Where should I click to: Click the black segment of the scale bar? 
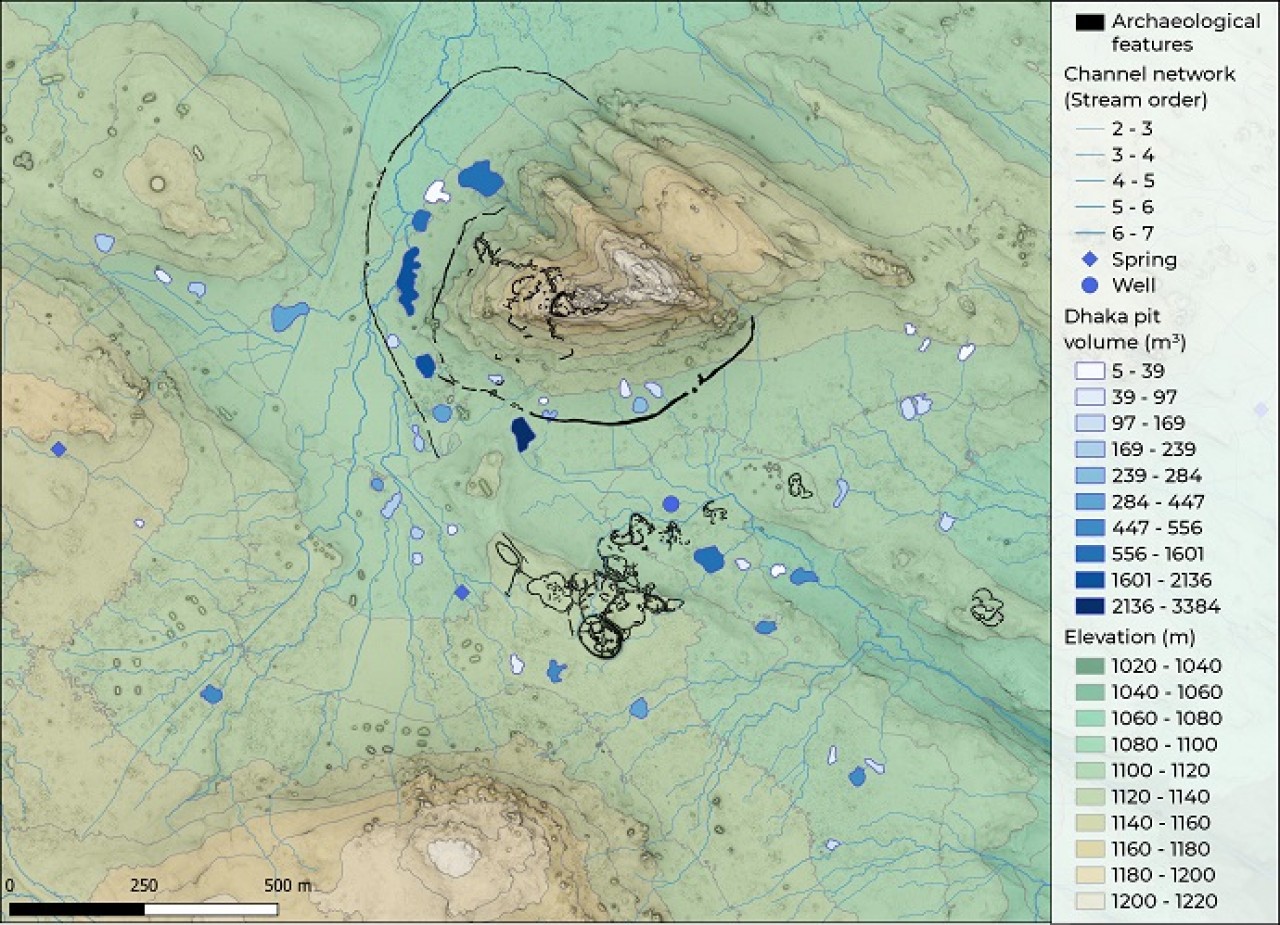tap(77, 910)
